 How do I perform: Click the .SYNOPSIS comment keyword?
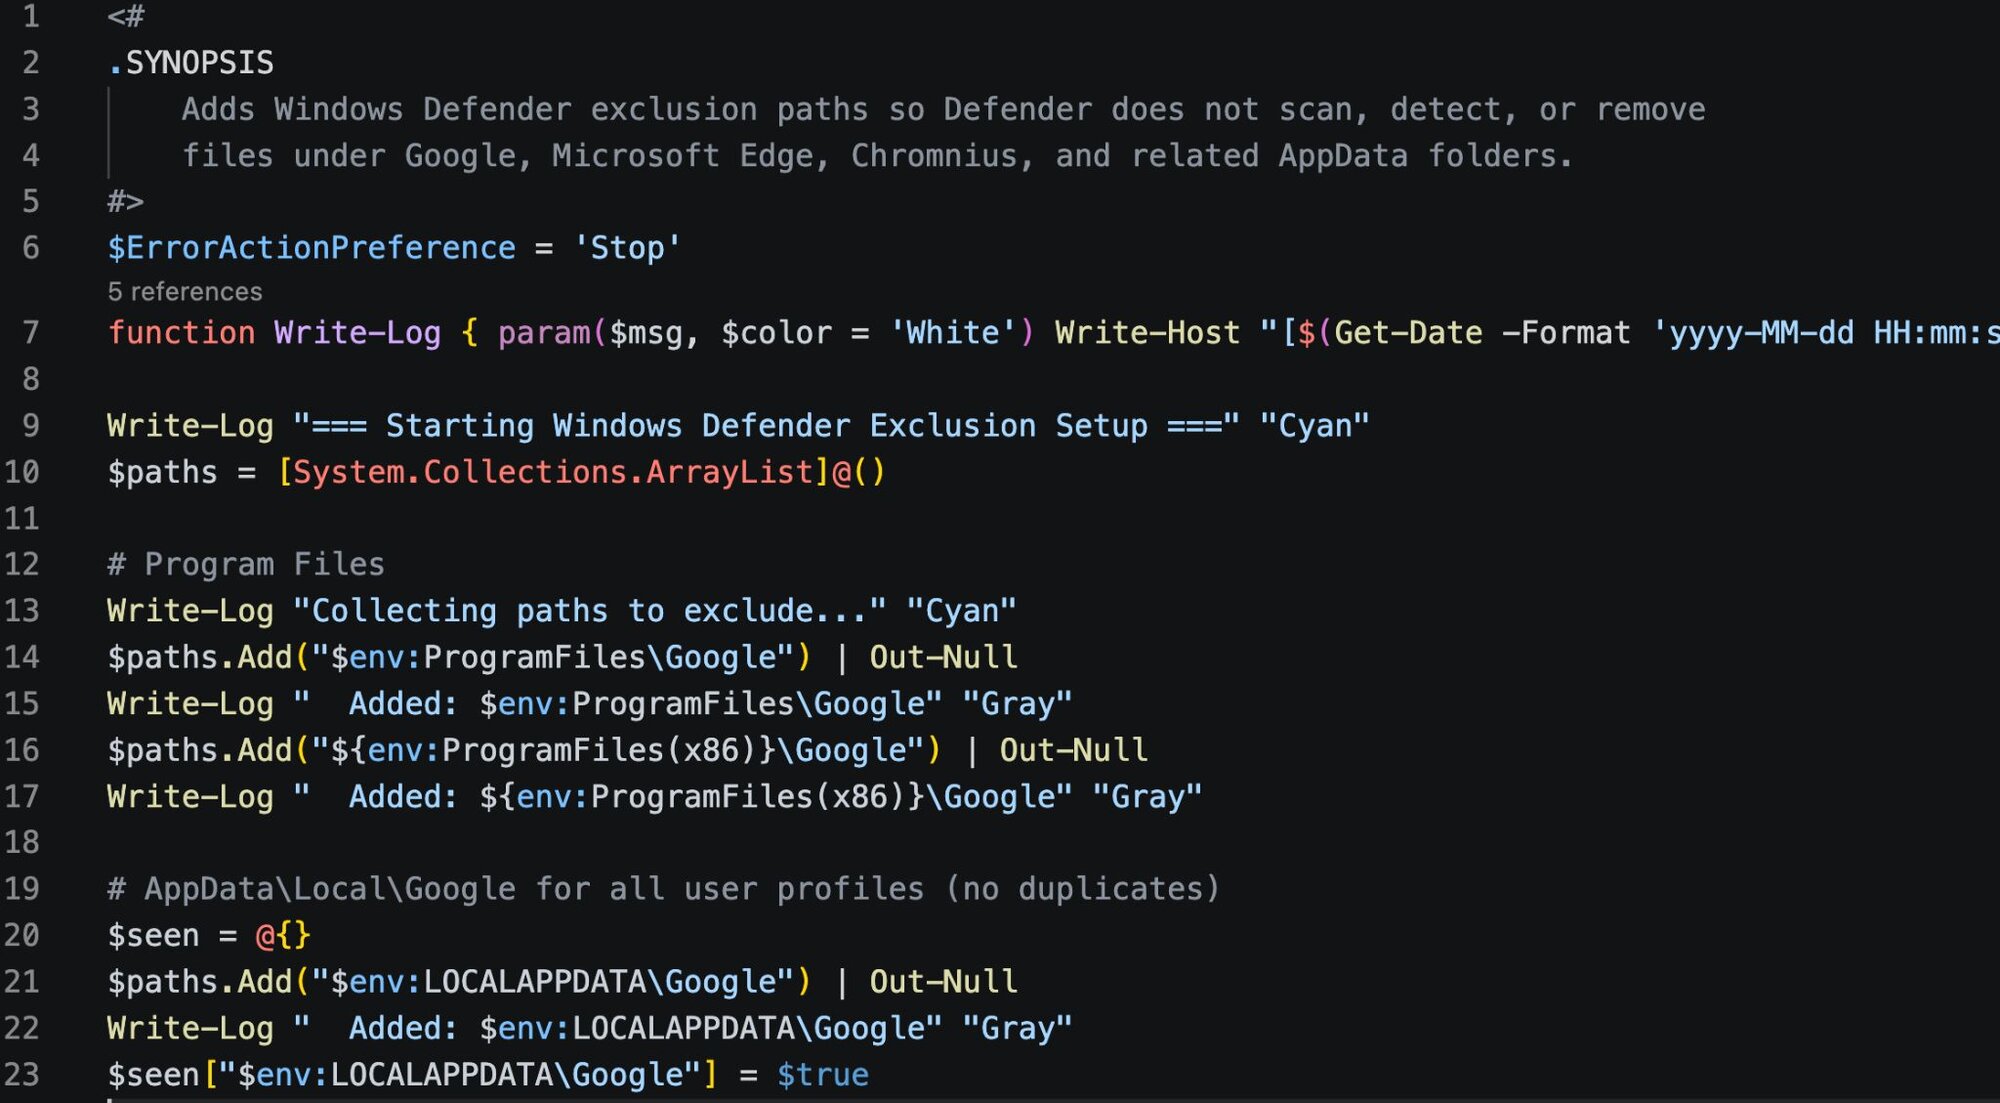pos(190,63)
